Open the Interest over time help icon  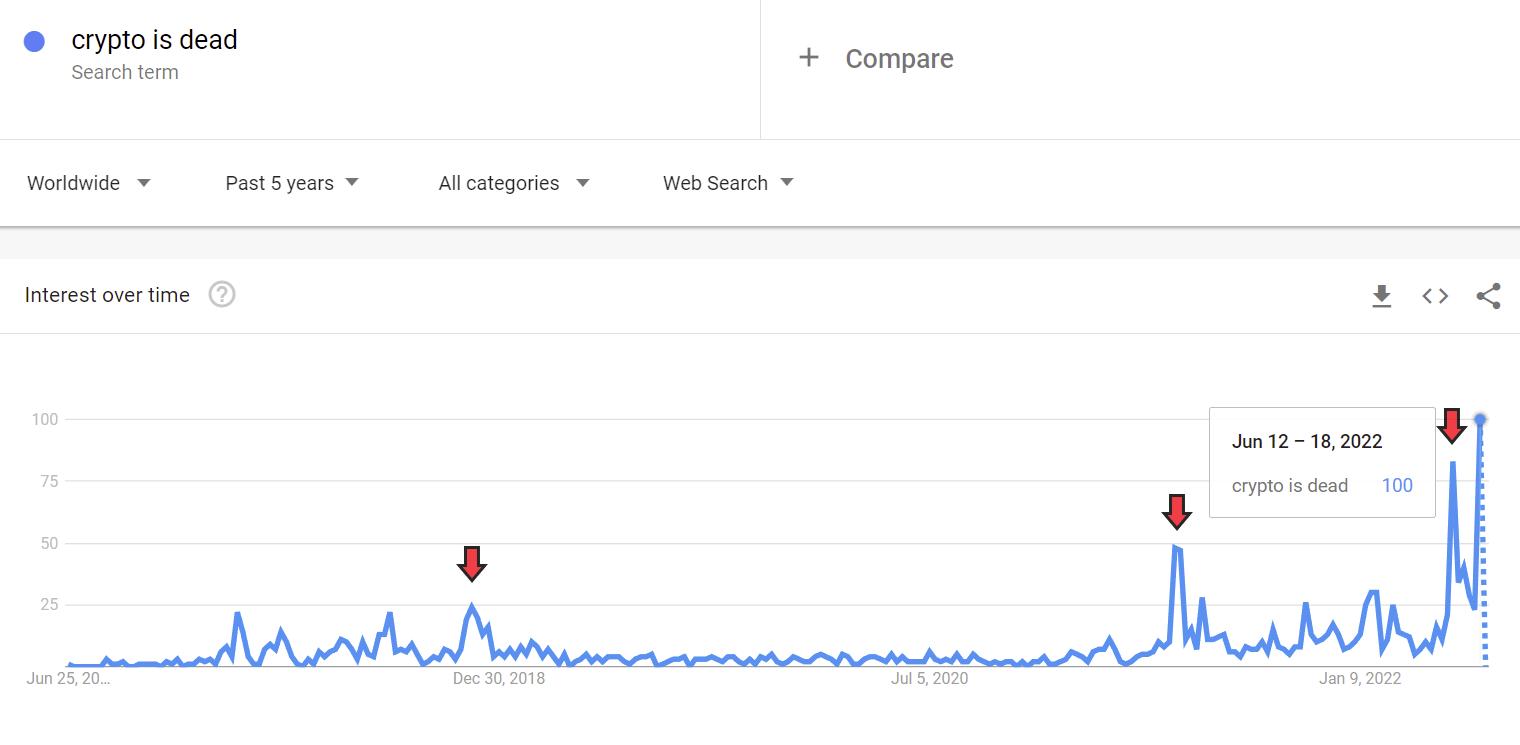click(222, 295)
